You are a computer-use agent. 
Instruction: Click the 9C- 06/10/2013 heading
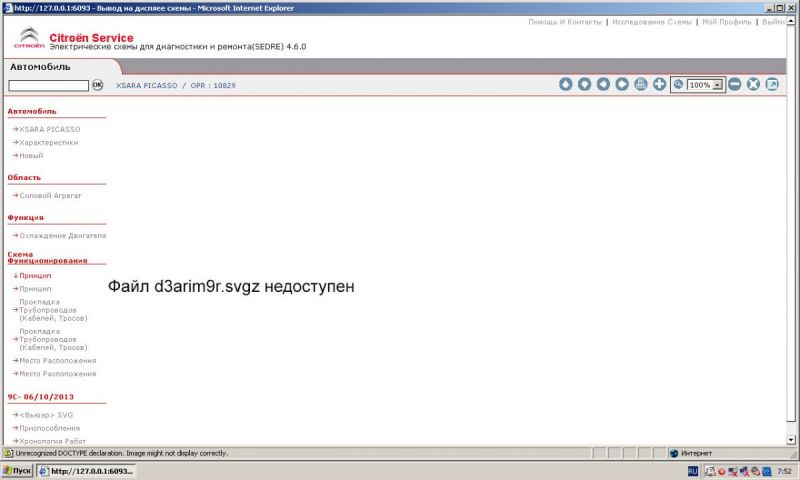40,397
